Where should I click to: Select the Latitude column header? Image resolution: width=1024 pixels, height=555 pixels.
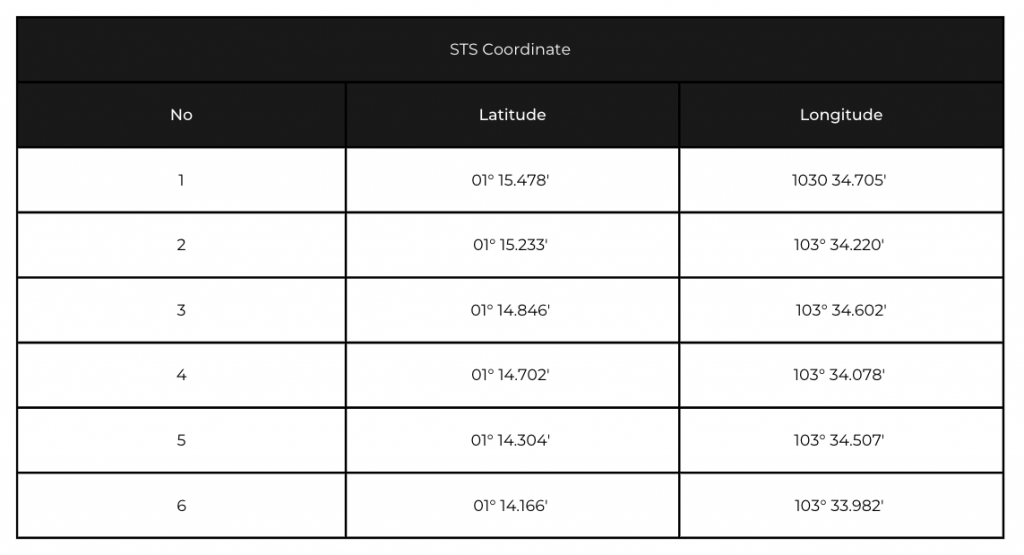512,115
